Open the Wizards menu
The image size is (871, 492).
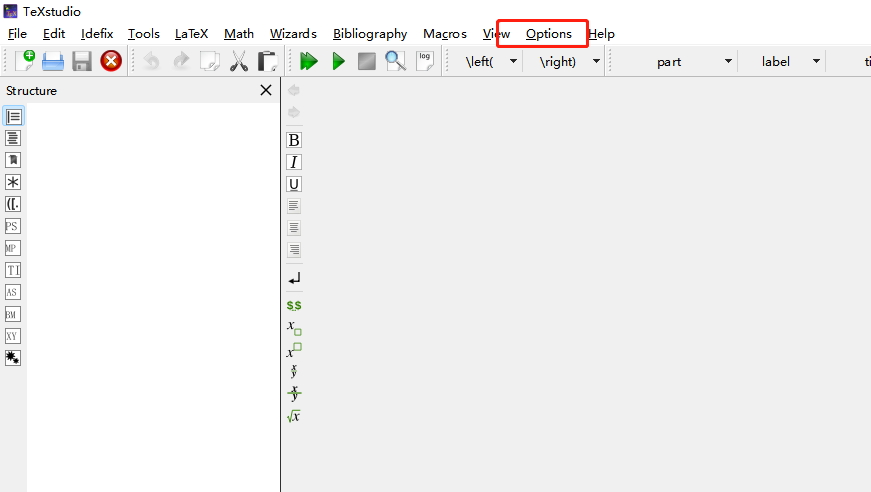(293, 34)
